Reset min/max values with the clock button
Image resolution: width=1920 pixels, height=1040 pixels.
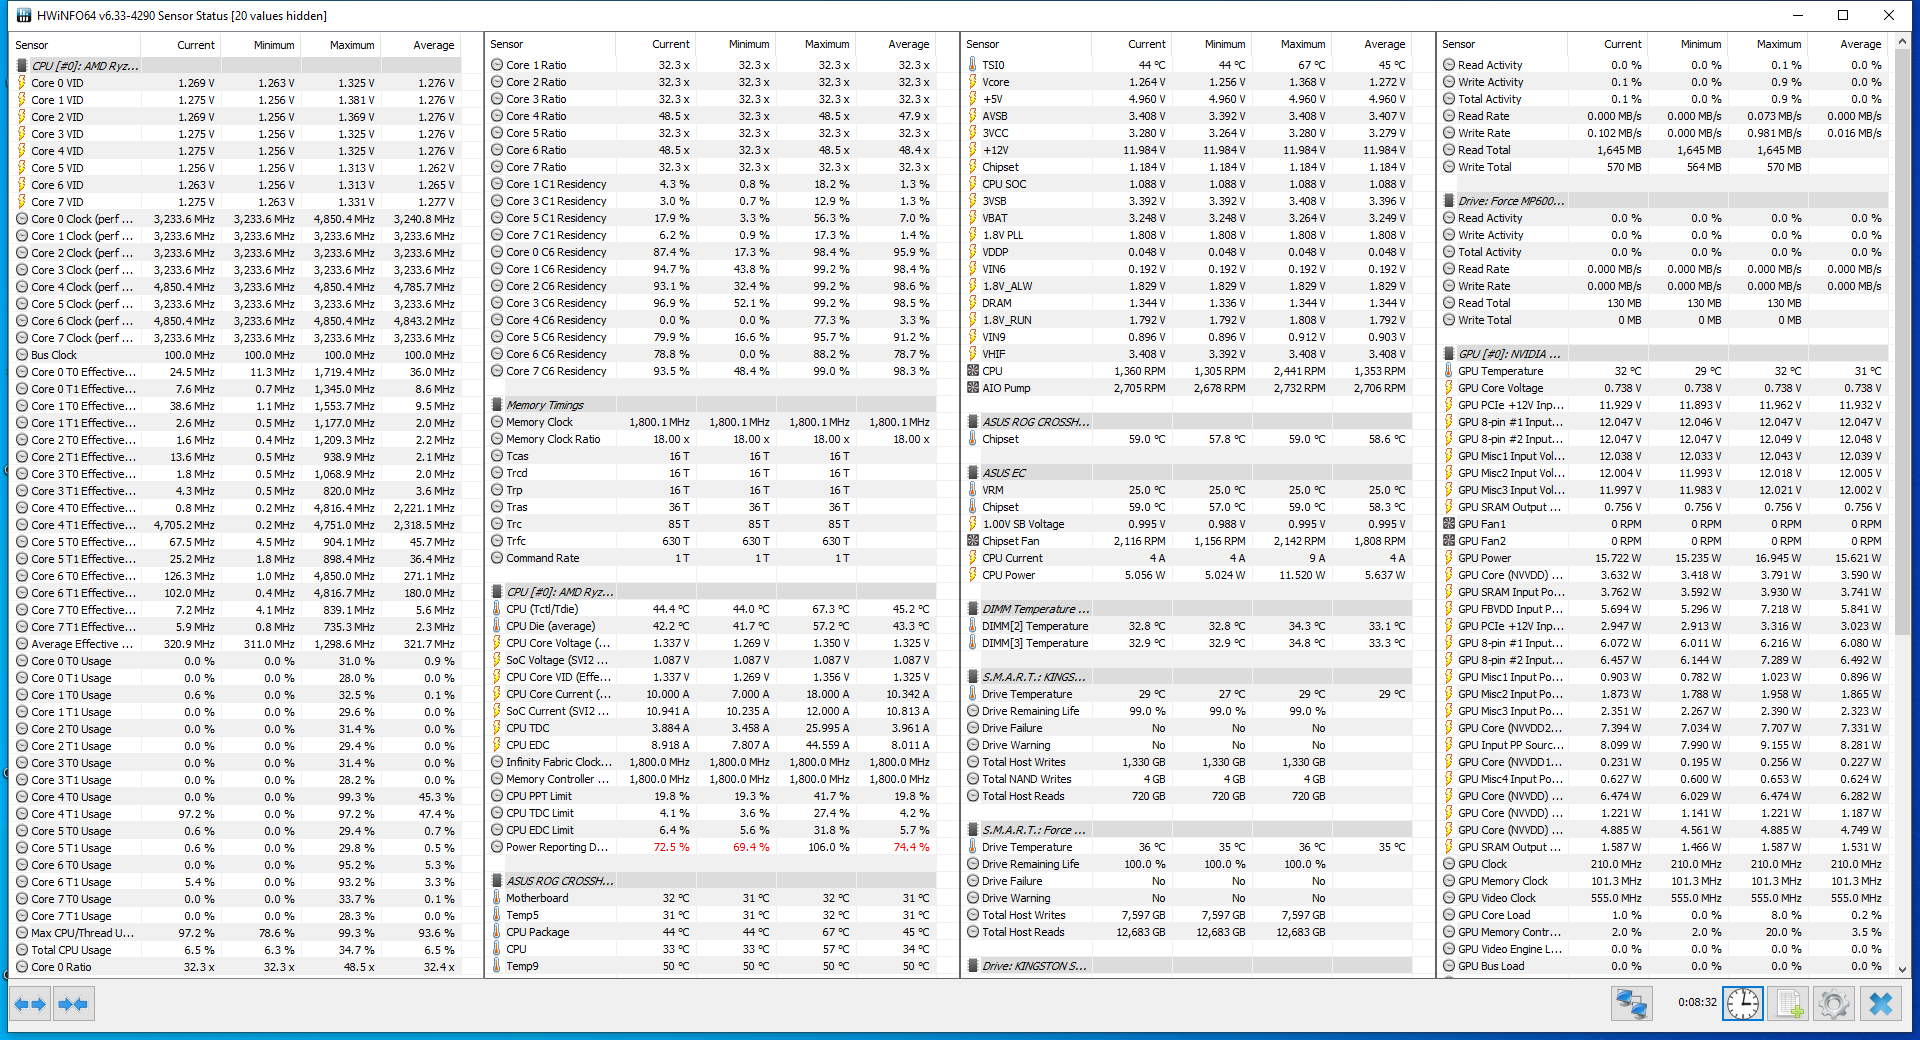click(1743, 1003)
